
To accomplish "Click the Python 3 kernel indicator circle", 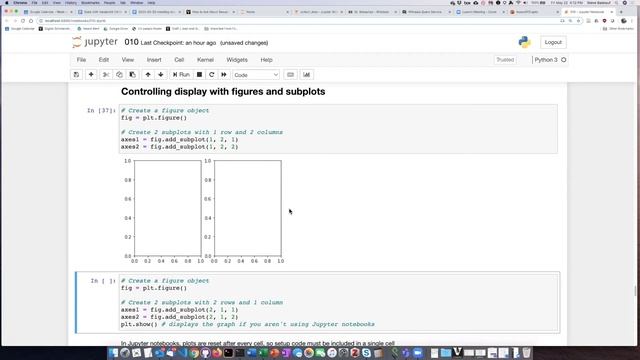I will click(x=564, y=60).
